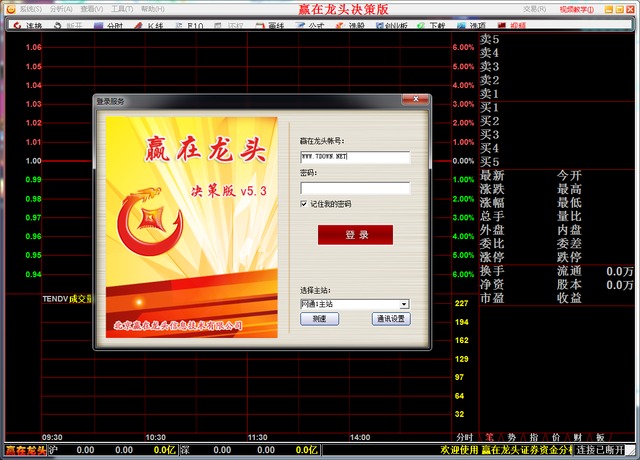
Task: Click the 赢在龙头帐号 account input field
Action: point(355,158)
